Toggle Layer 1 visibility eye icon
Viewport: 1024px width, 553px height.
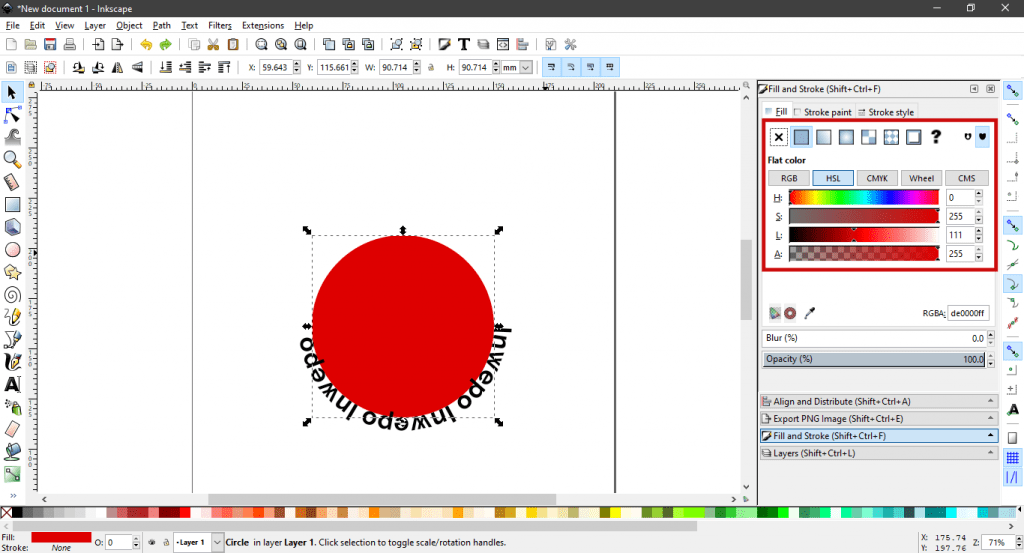[151, 542]
